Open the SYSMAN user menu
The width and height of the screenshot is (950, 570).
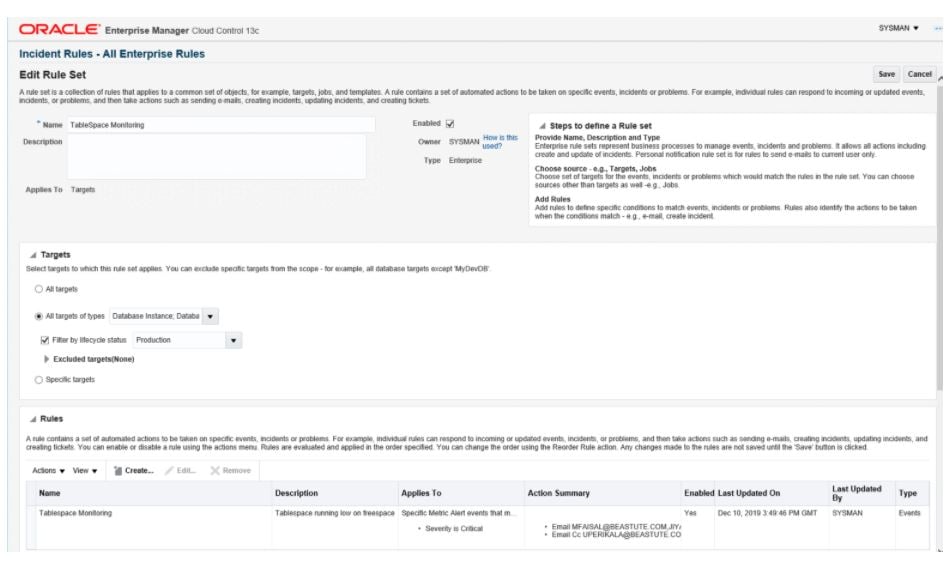[899, 28]
